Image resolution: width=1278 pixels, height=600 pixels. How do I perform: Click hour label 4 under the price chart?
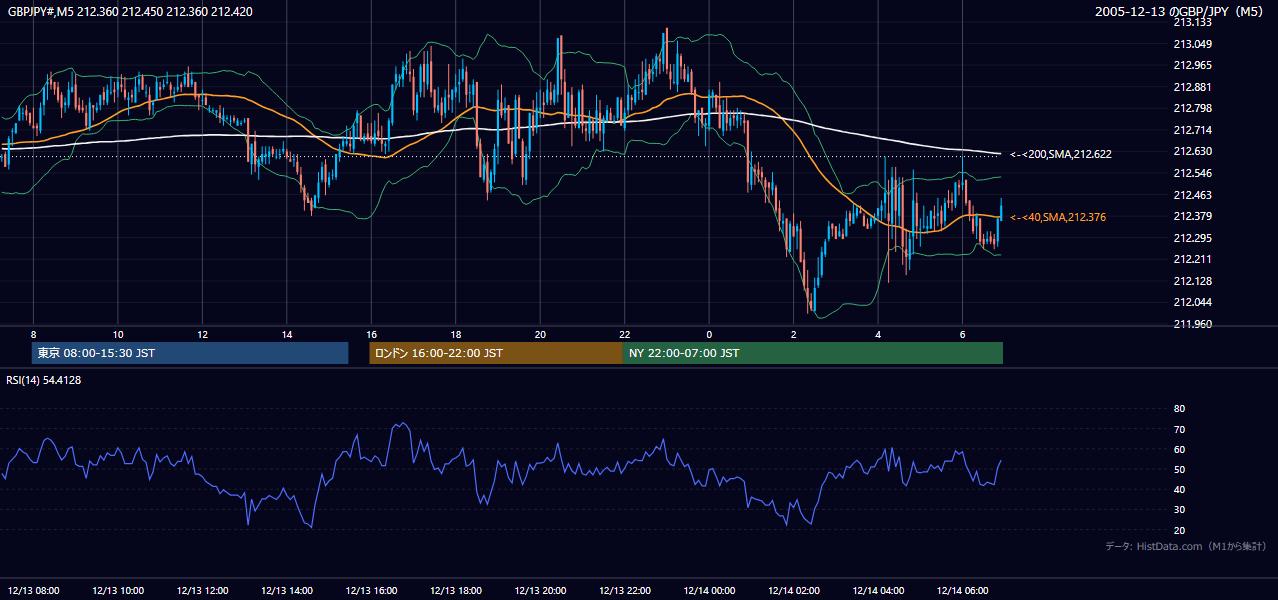point(878,334)
